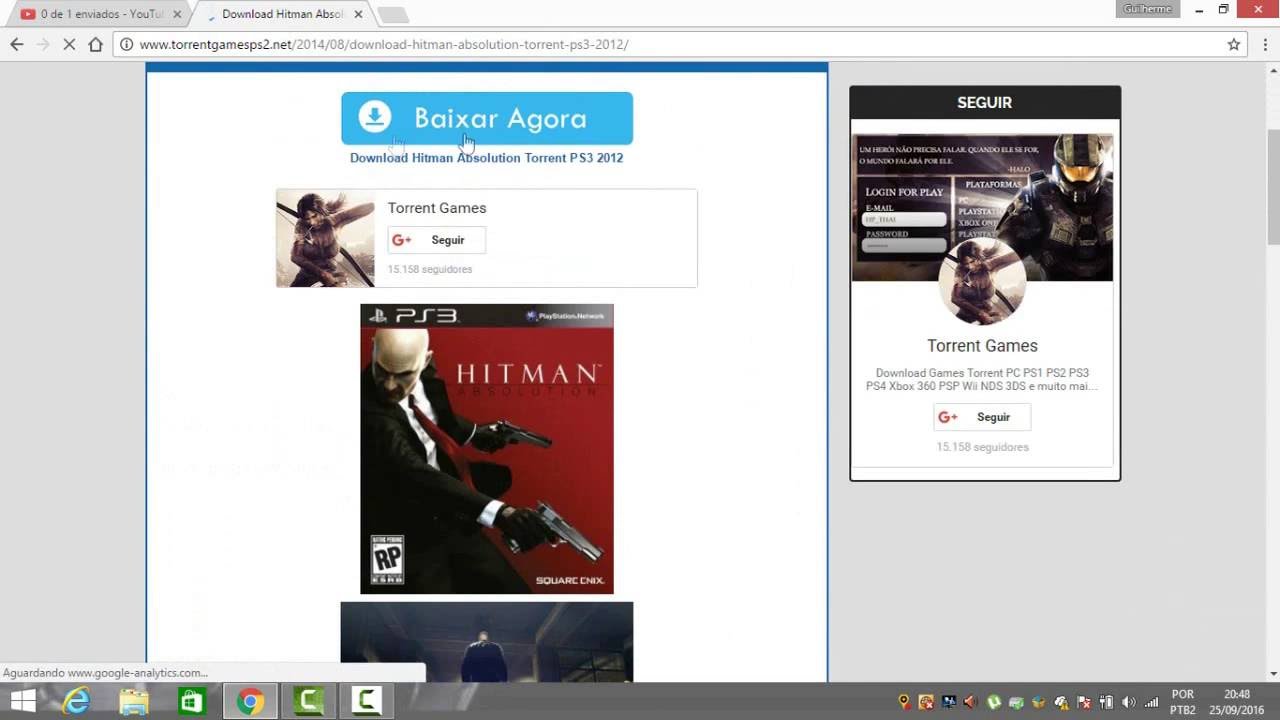Screen dimensions: 1280x720
Task: Launch Internet Explorer from the taskbar
Action: coord(76,701)
